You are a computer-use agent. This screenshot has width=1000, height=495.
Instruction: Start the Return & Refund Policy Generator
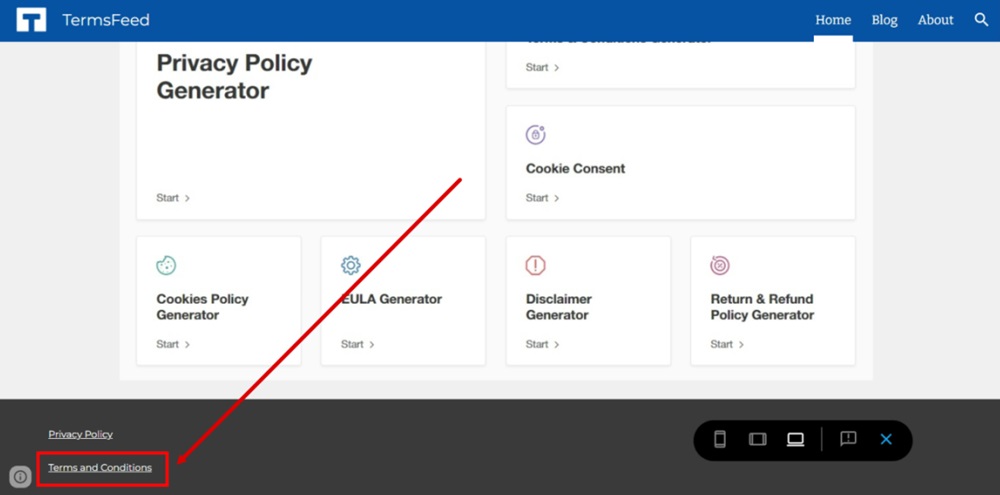pyautogui.click(x=727, y=344)
